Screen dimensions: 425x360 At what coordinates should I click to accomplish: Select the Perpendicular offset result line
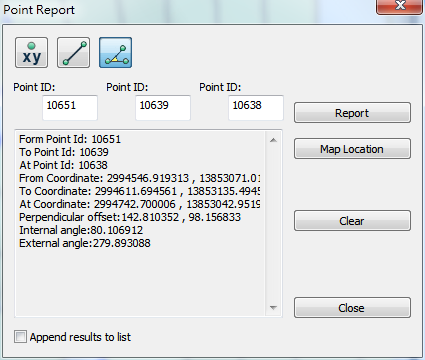click(x=130, y=217)
